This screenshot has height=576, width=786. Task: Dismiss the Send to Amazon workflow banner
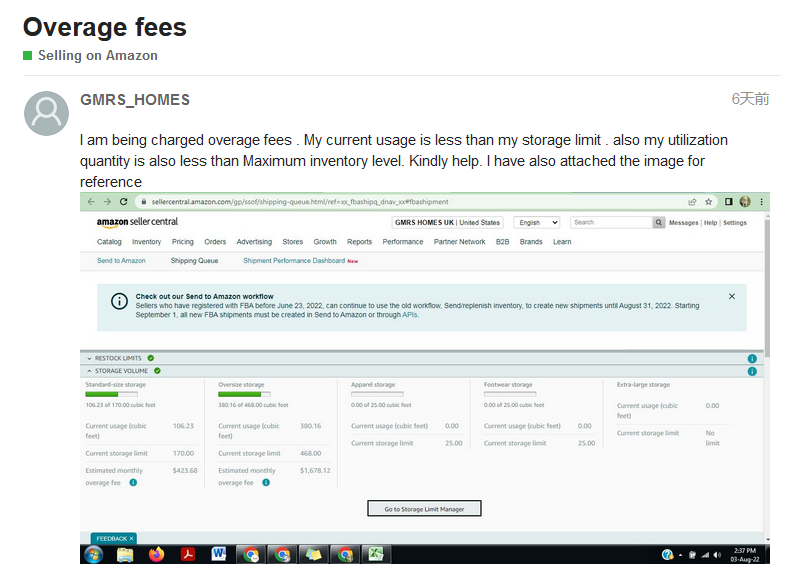pyautogui.click(x=732, y=296)
